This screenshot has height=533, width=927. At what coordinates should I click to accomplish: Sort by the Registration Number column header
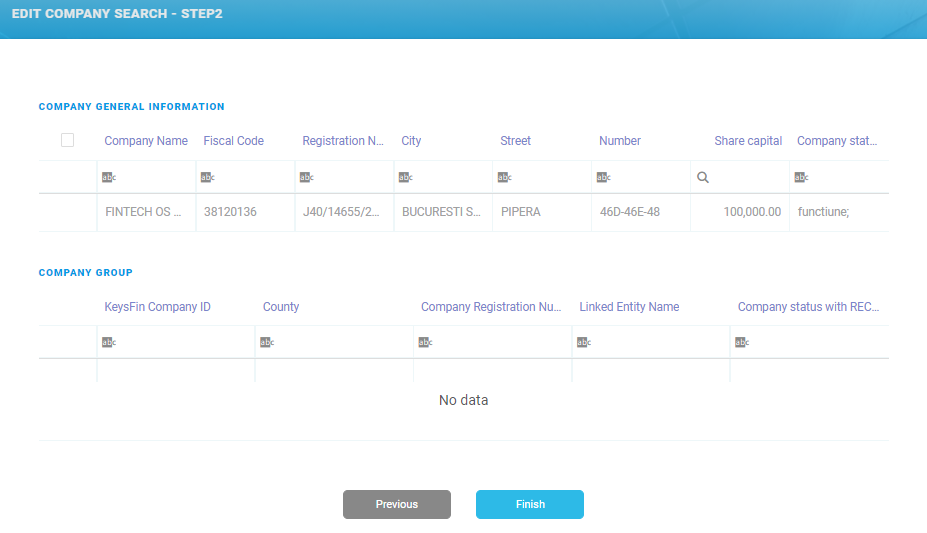(343, 141)
